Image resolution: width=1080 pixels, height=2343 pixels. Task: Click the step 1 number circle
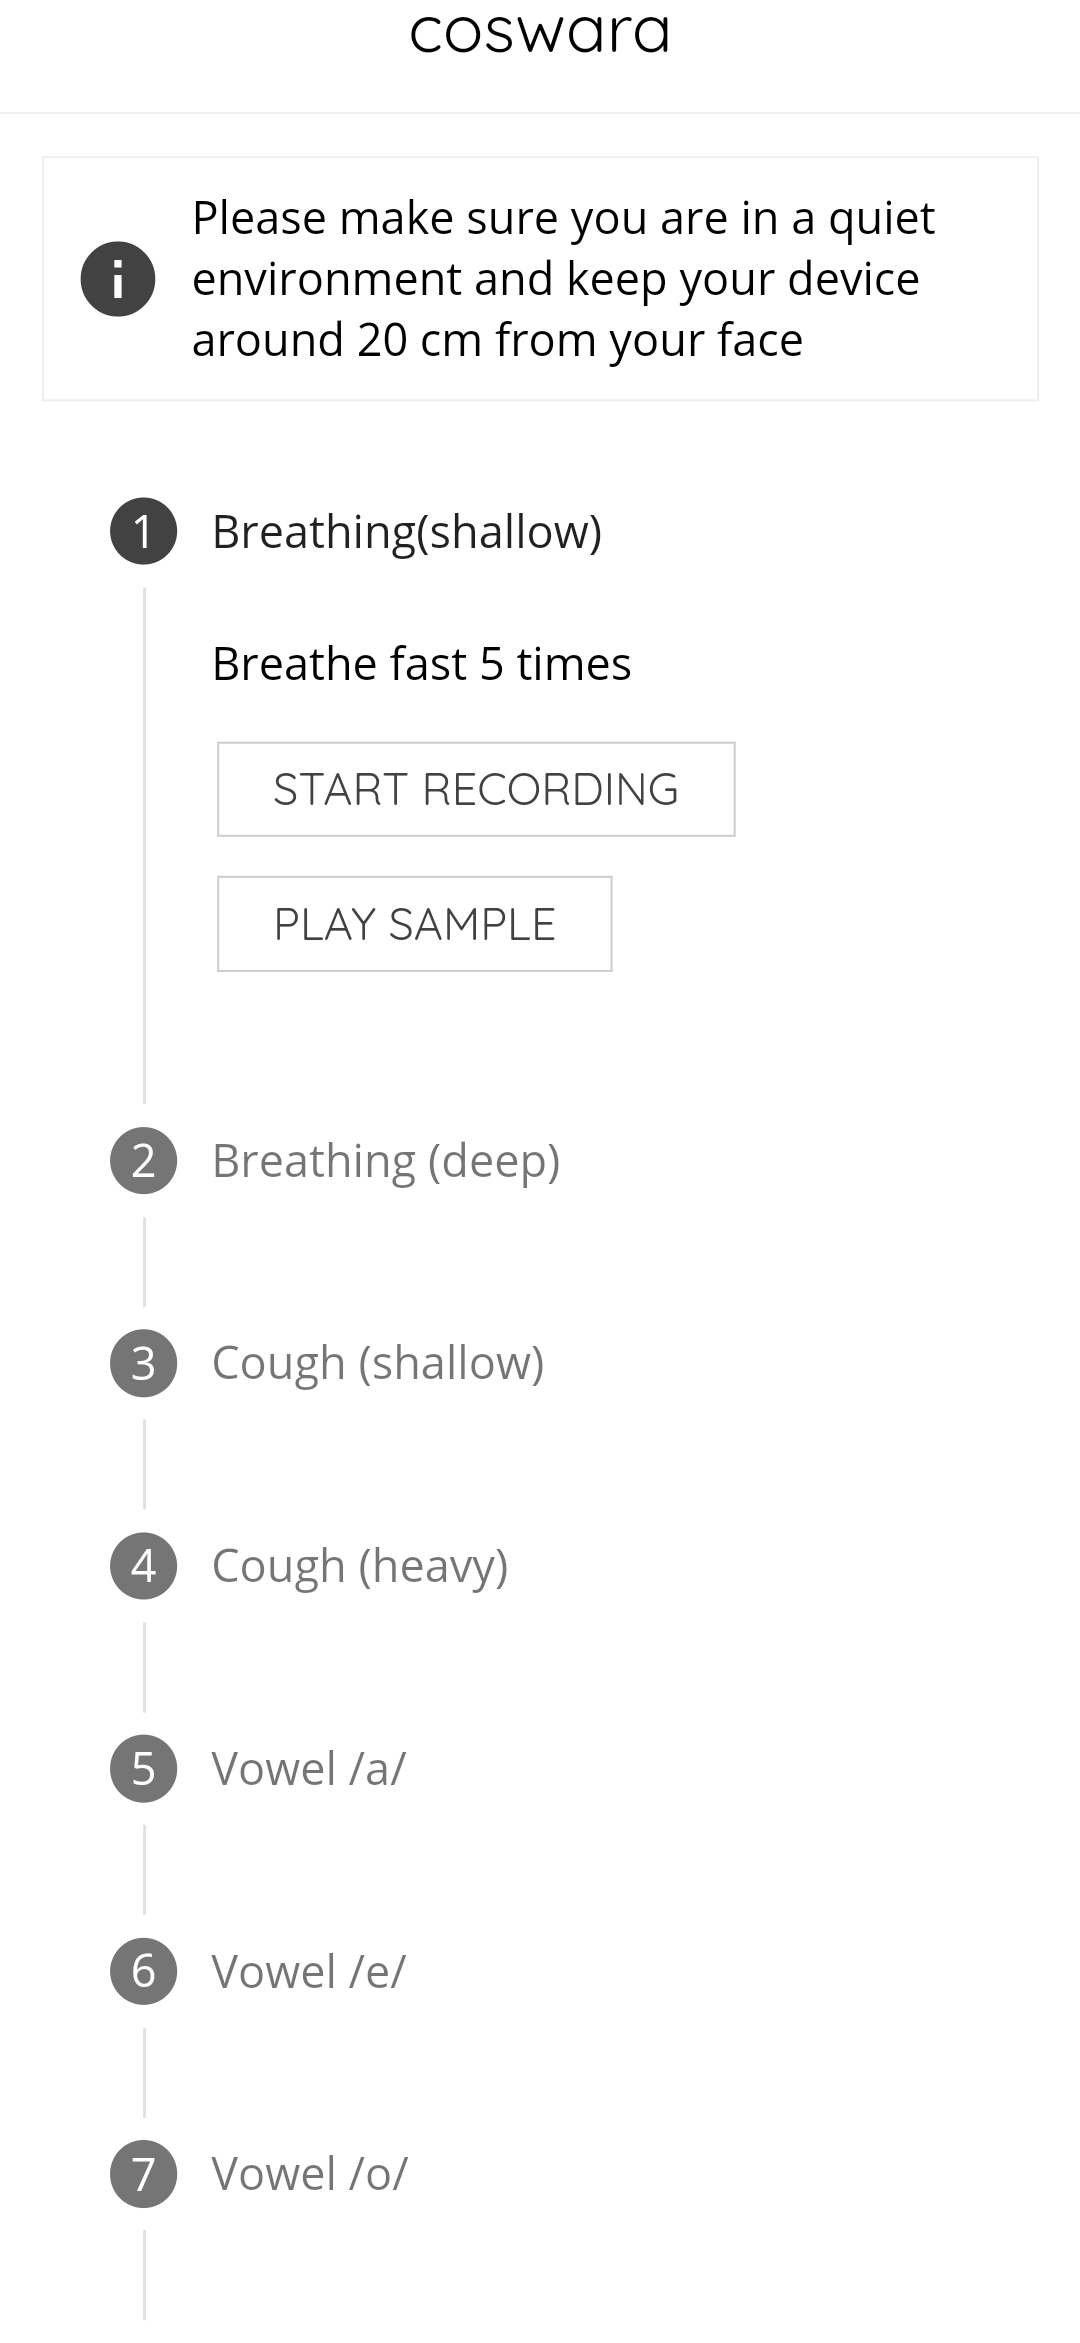[143, 531]
